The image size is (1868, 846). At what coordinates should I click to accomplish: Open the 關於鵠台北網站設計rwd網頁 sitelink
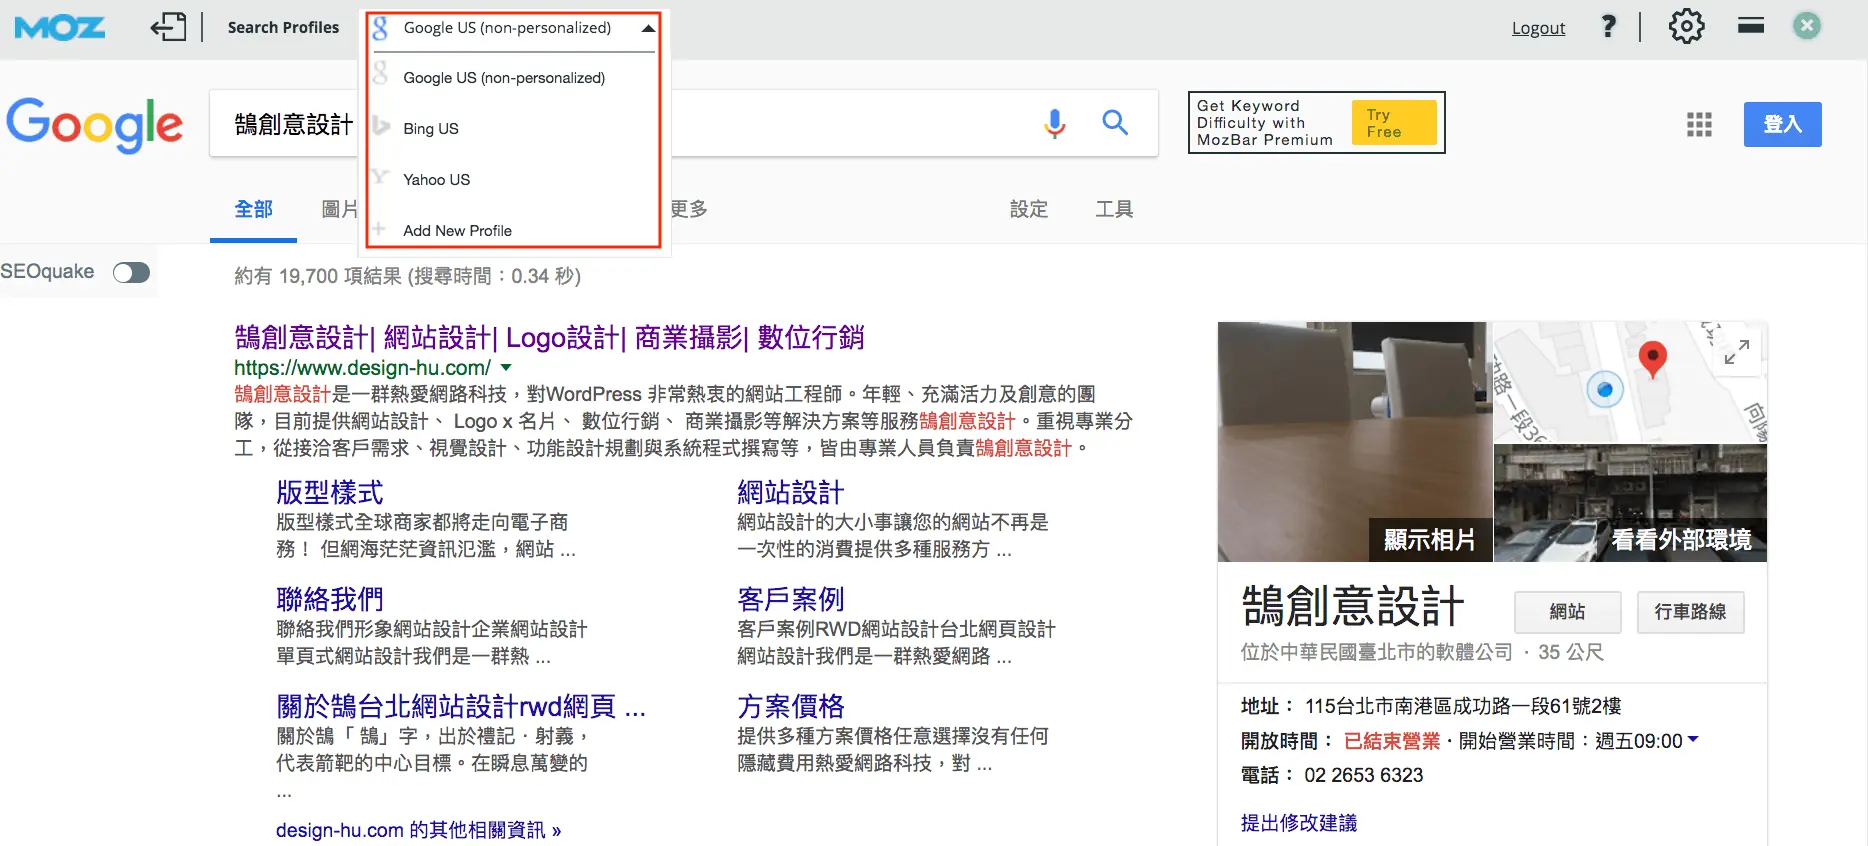point(461,706)
